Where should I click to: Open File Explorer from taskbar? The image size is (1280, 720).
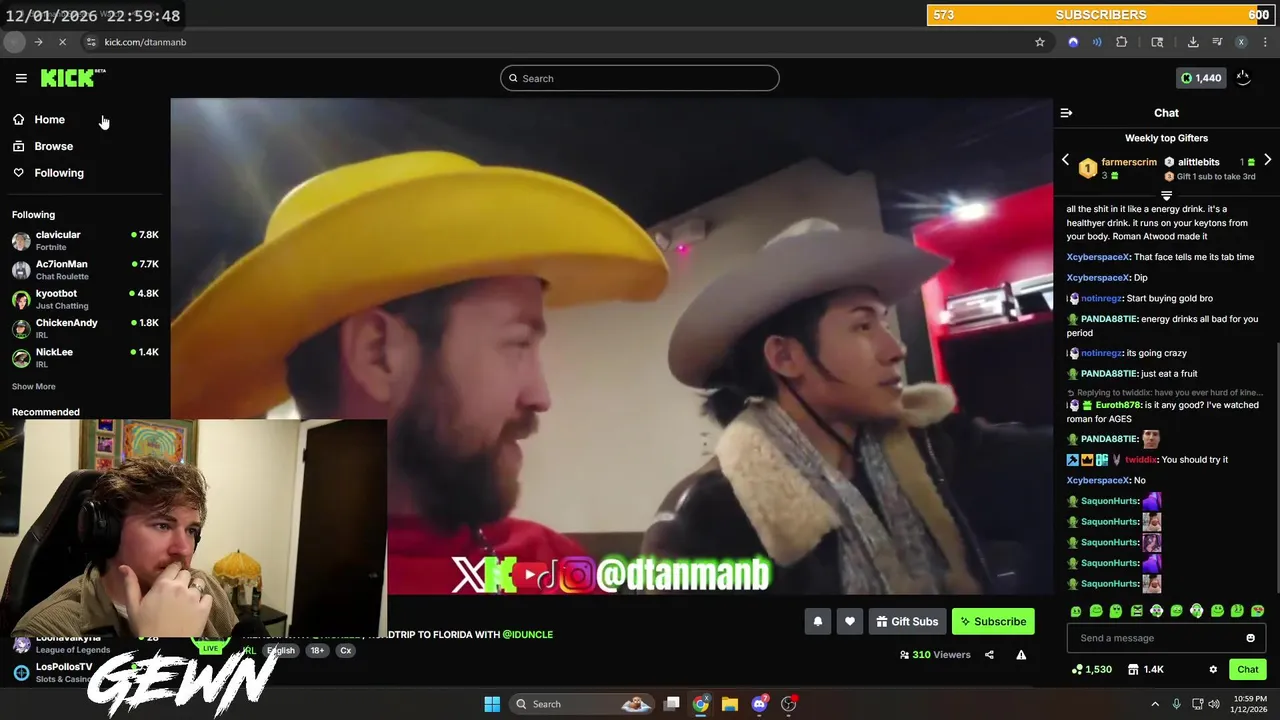pos(730,704)
